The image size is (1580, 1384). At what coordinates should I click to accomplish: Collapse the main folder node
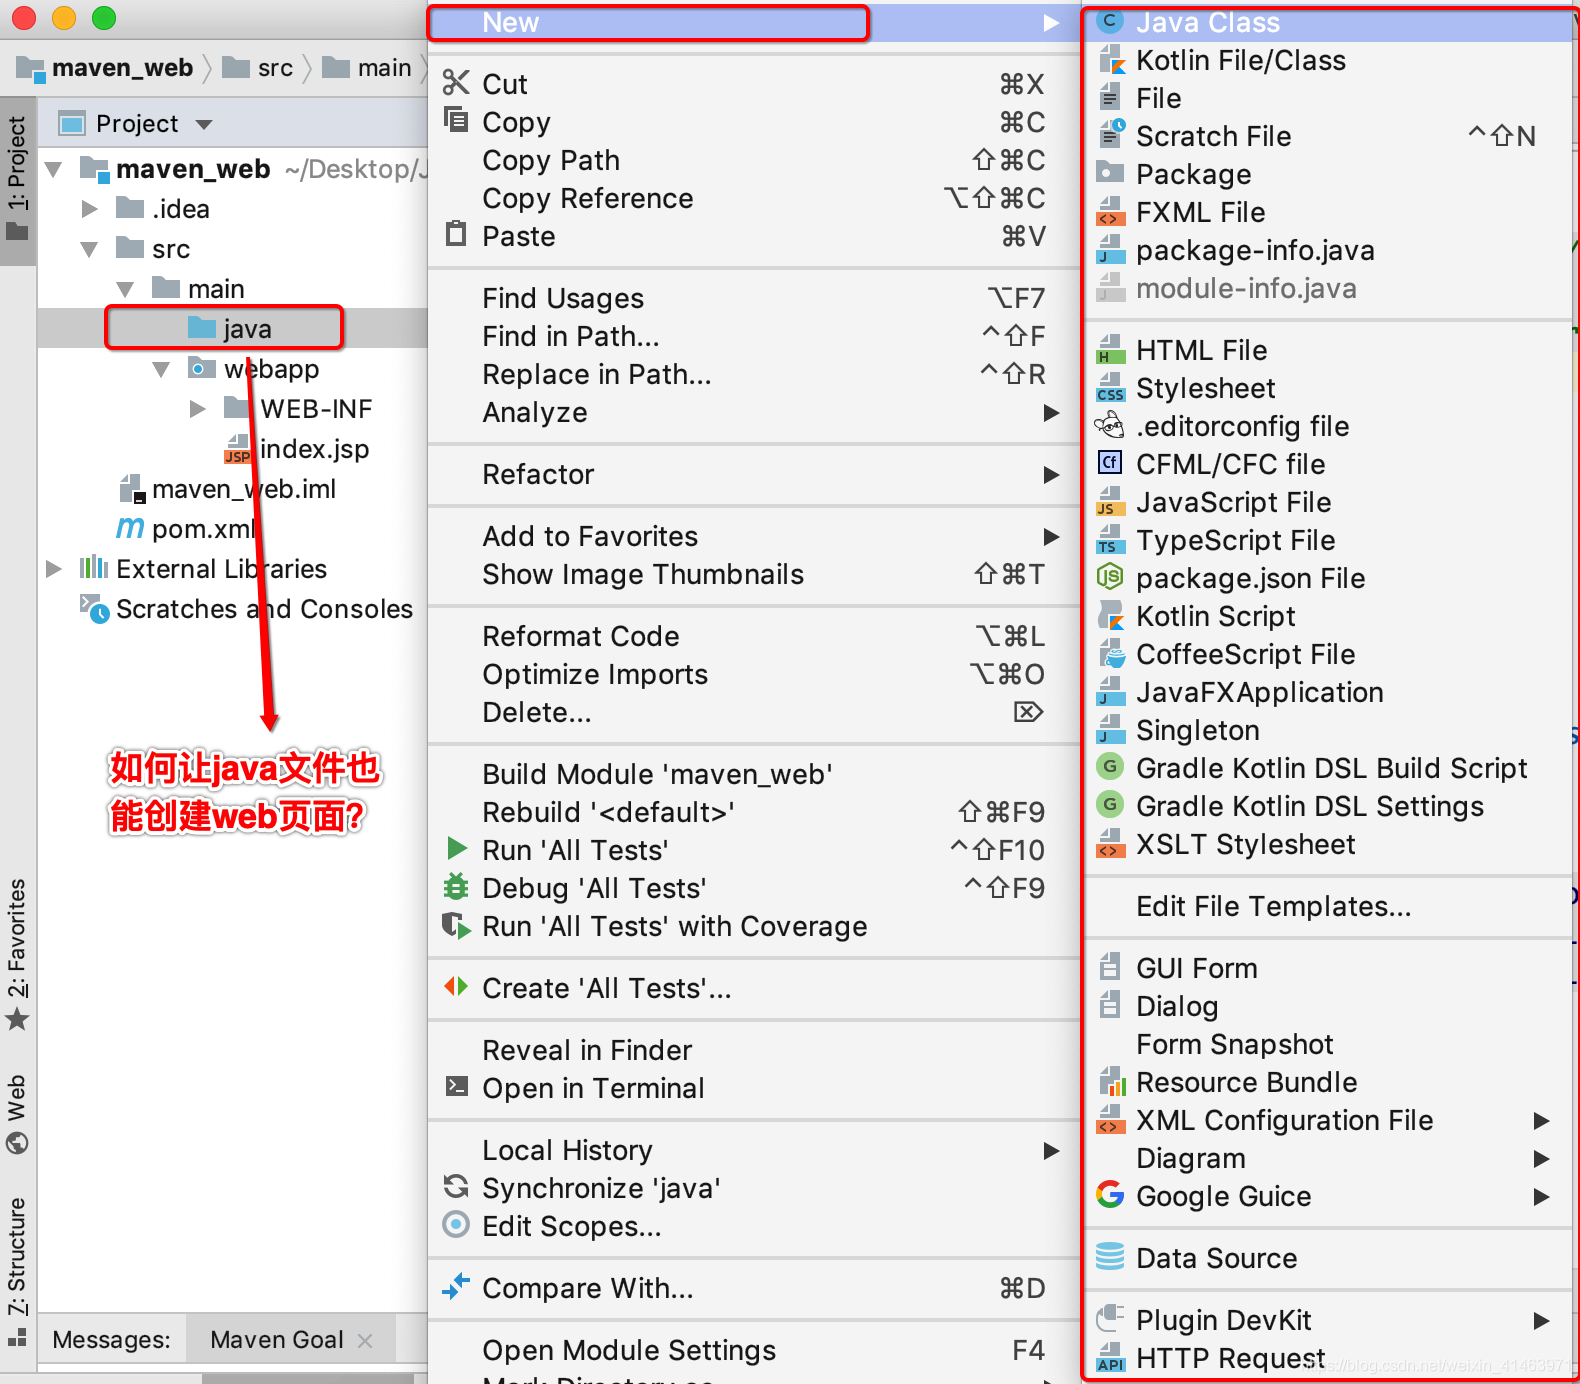coord(126,289)
